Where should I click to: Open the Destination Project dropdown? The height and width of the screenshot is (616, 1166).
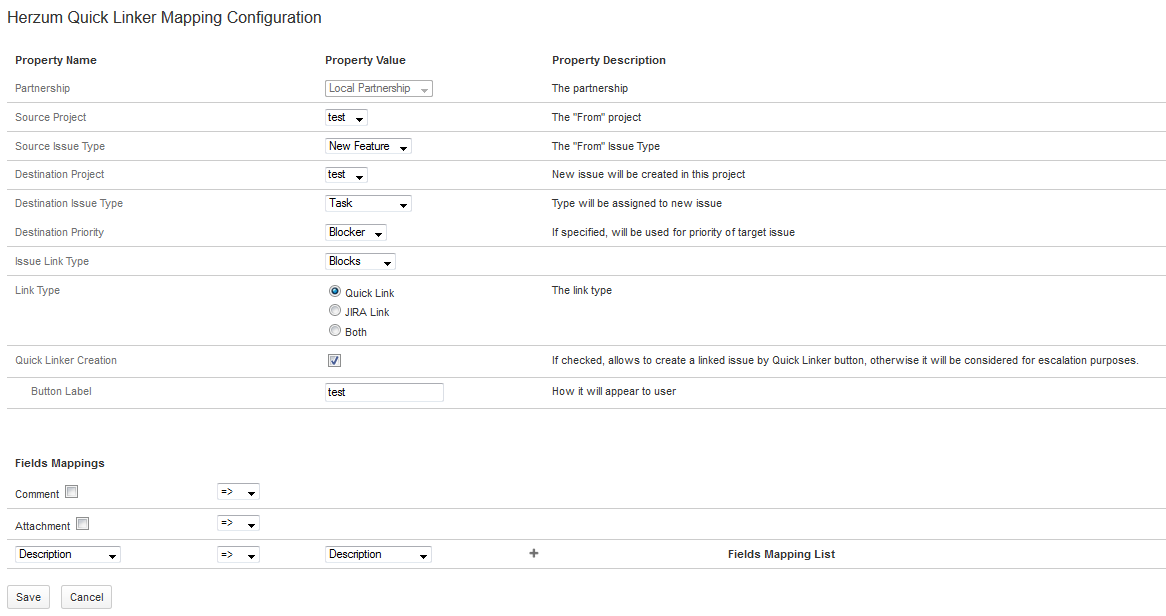coord(346,175)
